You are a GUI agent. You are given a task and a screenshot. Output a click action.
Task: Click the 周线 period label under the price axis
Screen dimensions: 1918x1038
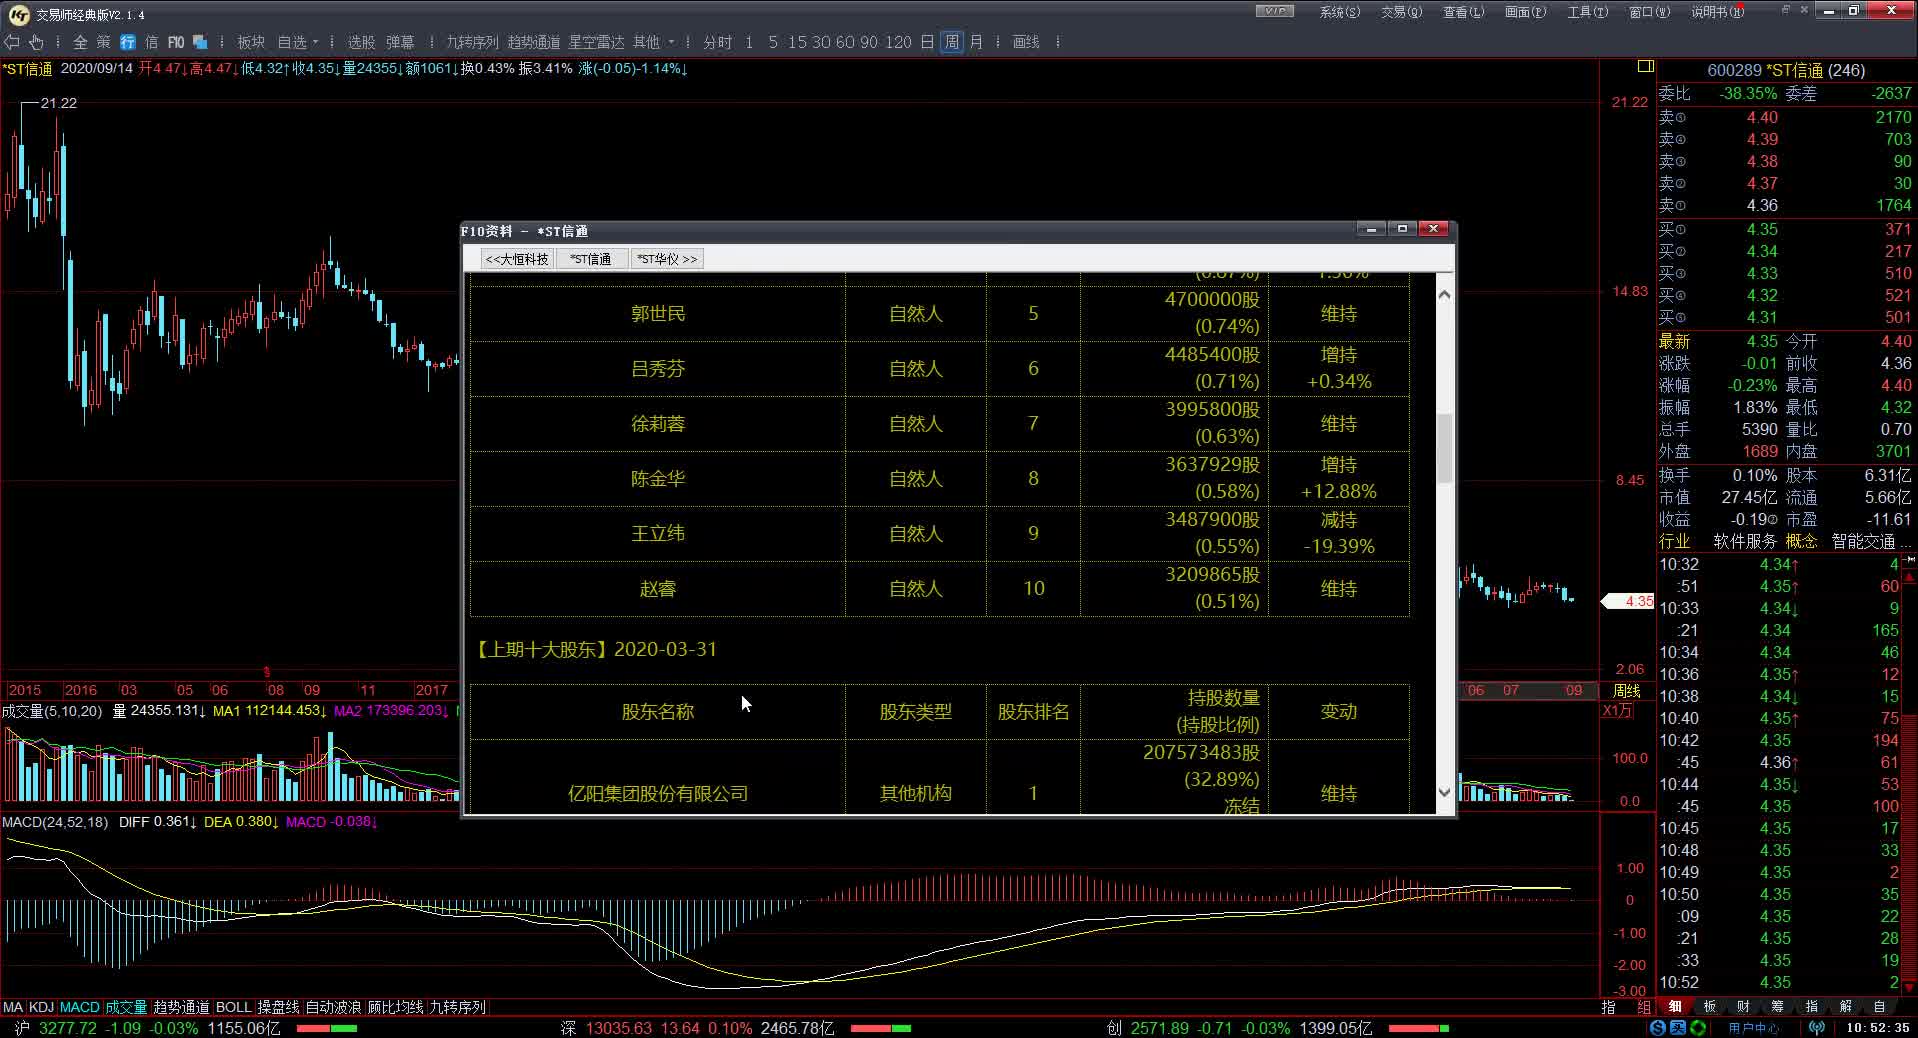pos(1627,691)
